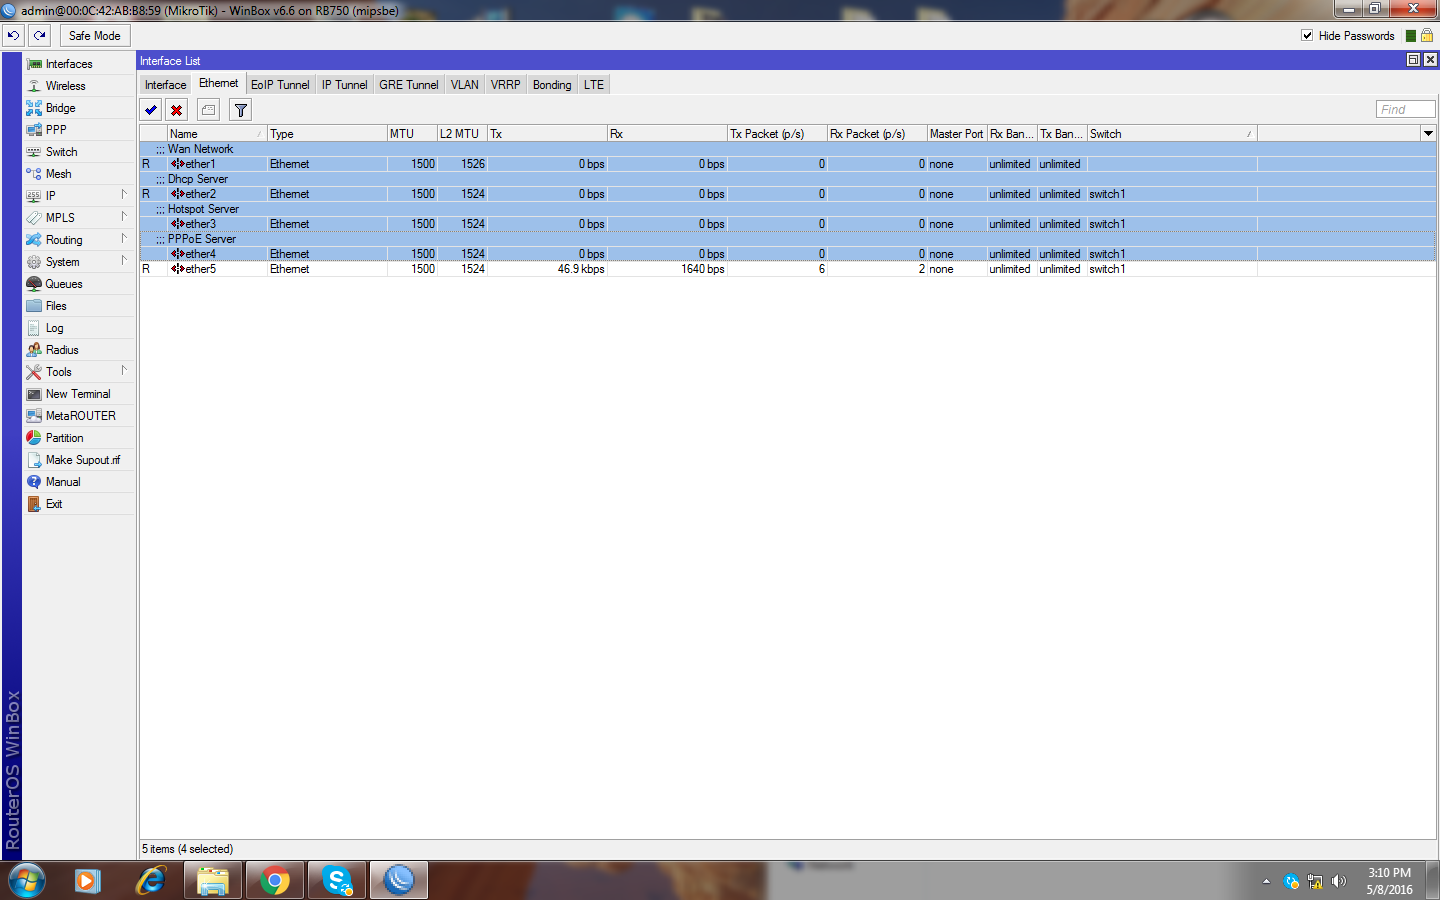Image resolution: width=1440 pixels, height=900 pixels.
Task: Add a comment using the comment icon
Action: tap(208, 109)
